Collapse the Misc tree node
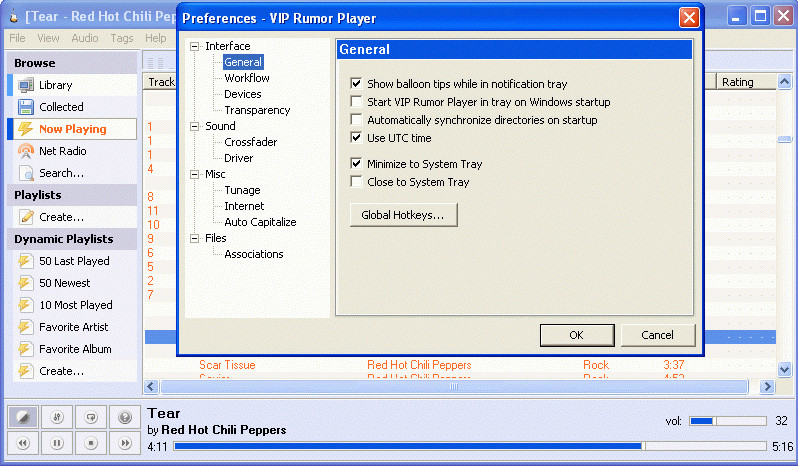The image size is (798, 466). pos(194,174)
